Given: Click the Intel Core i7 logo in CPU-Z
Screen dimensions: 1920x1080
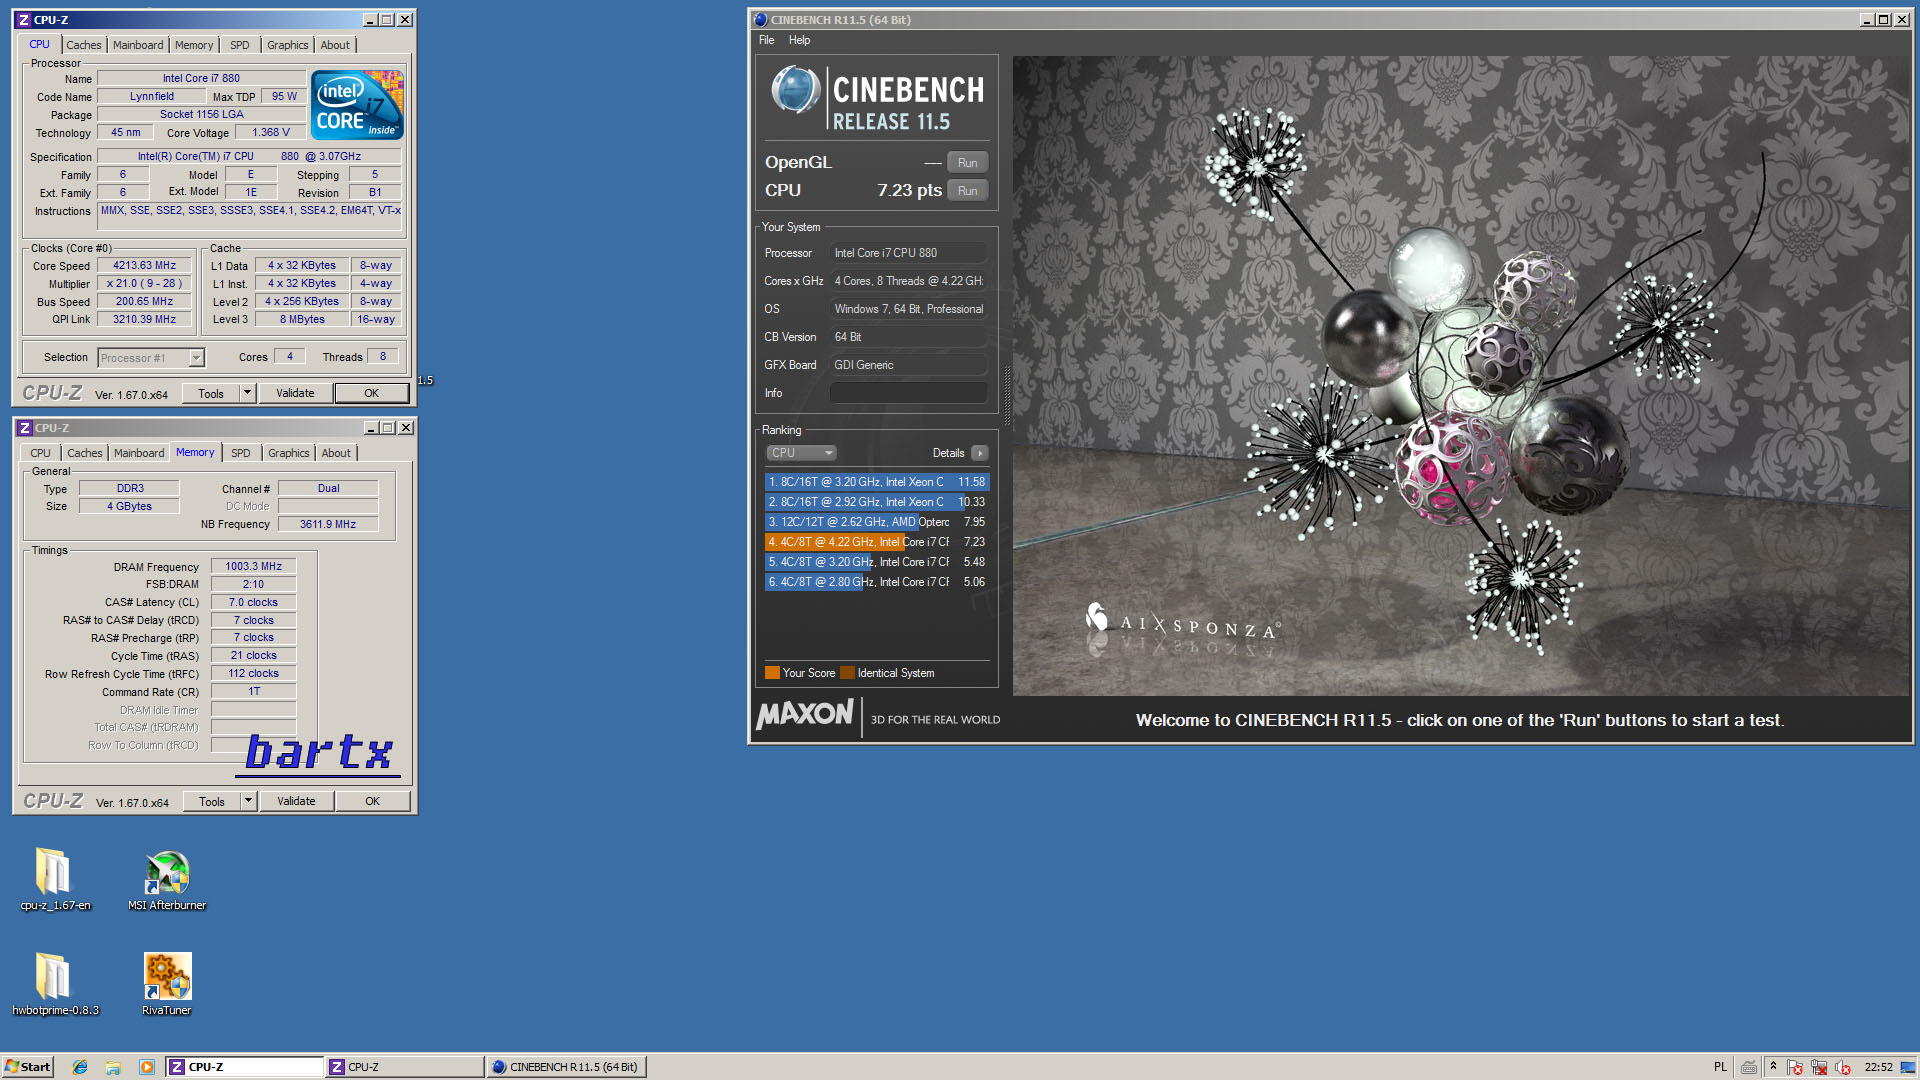Looking at the screenshot, I should click(357, 104).
